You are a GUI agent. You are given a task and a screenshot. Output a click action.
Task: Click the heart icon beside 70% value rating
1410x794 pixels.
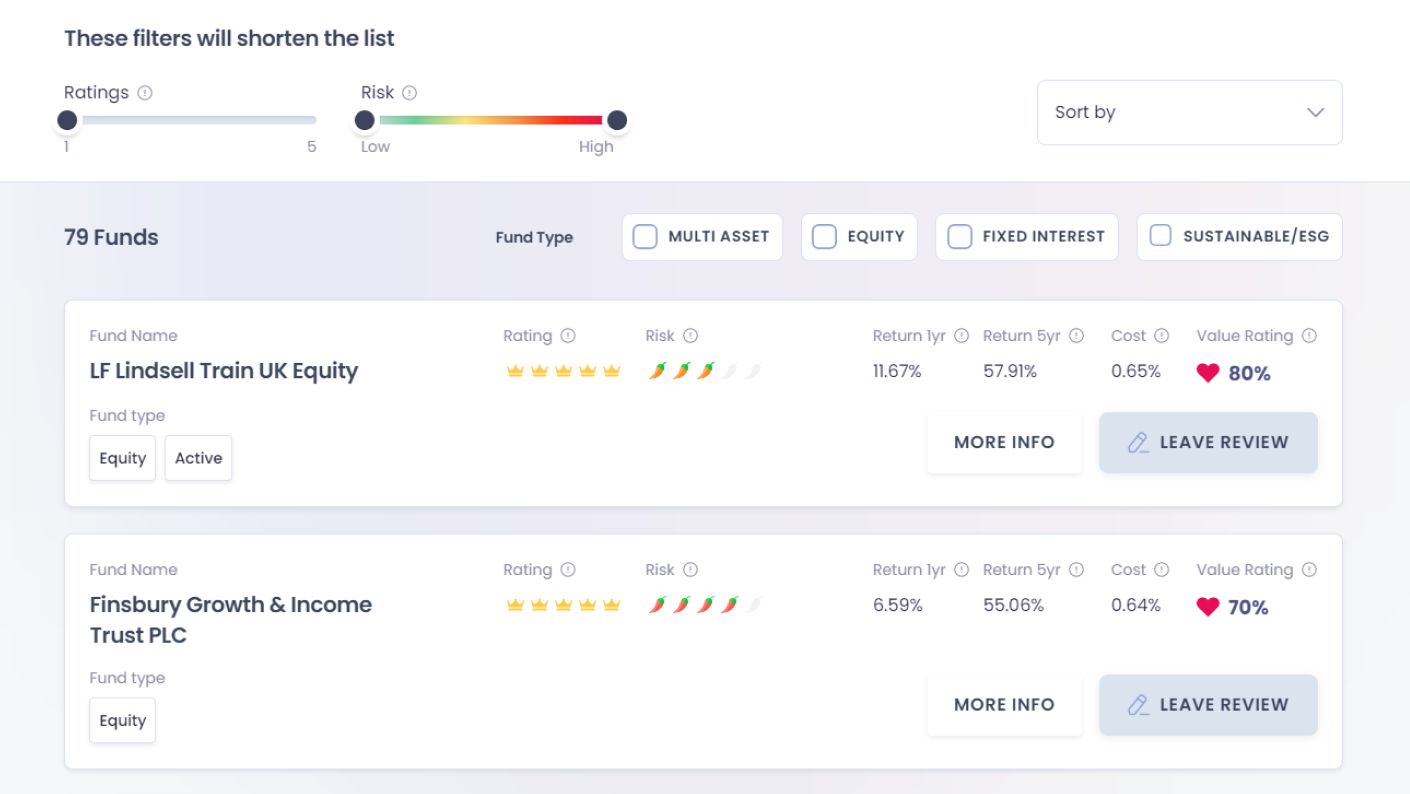tap(1208, 607)
